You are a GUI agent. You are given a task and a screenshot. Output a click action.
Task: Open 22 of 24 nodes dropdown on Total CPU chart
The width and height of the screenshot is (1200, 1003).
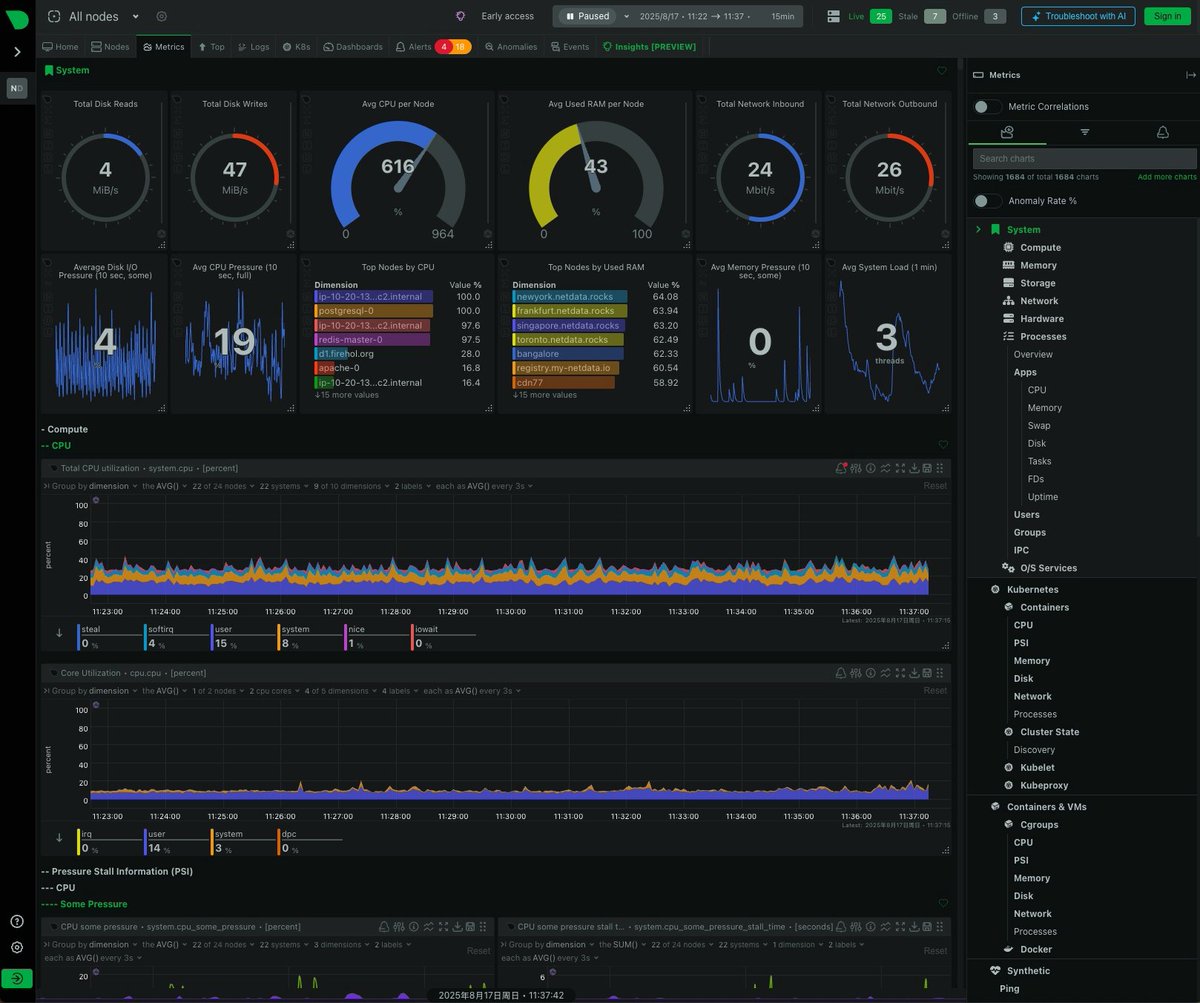[223, 486]
